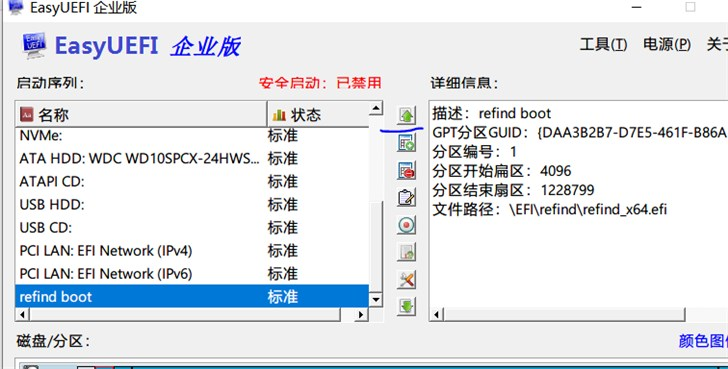The image size is (728, 369).
Task: Select the refind boot entry
Action: (x=192, y=297)
